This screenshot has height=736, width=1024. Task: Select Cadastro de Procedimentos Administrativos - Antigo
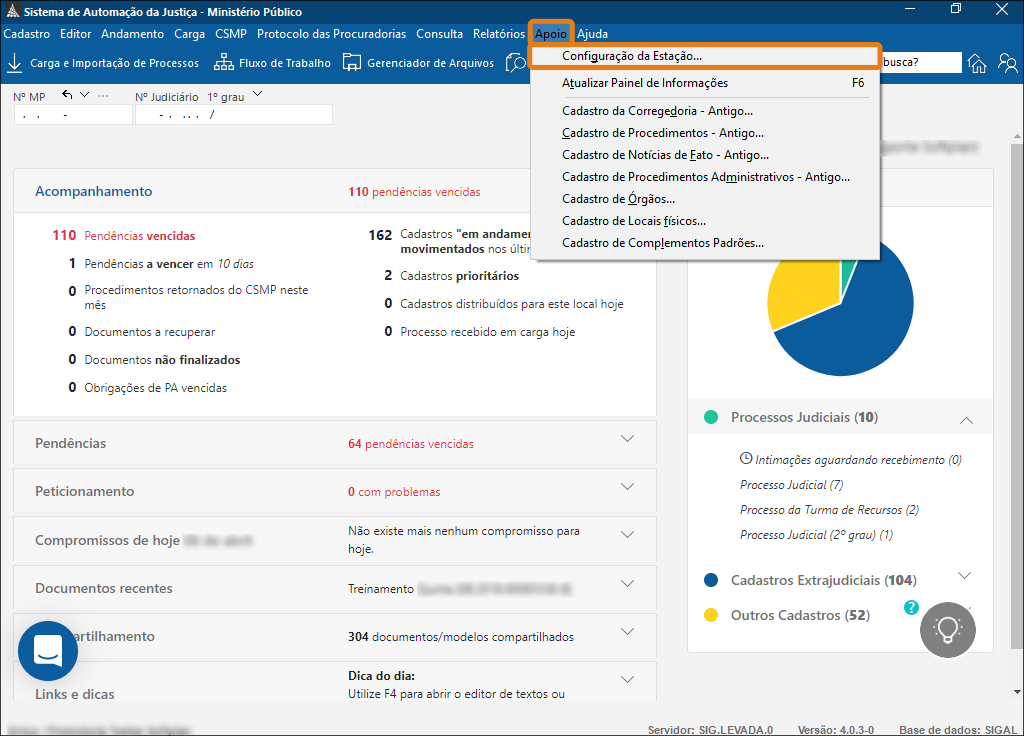[x=705, y=177]
